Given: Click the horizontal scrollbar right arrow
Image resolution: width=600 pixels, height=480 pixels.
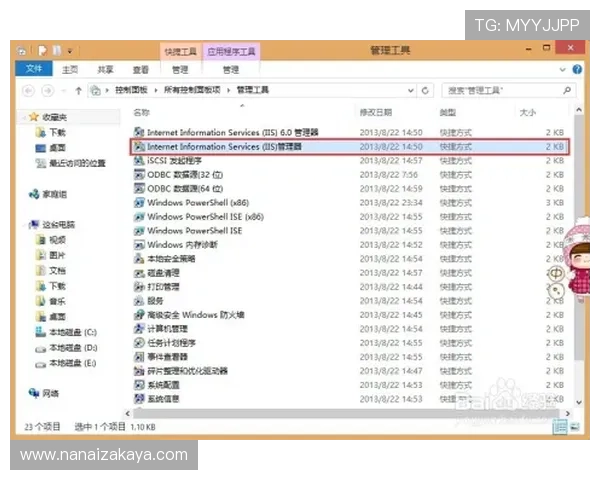Looking at the screenshot, I should click(568, 413).
